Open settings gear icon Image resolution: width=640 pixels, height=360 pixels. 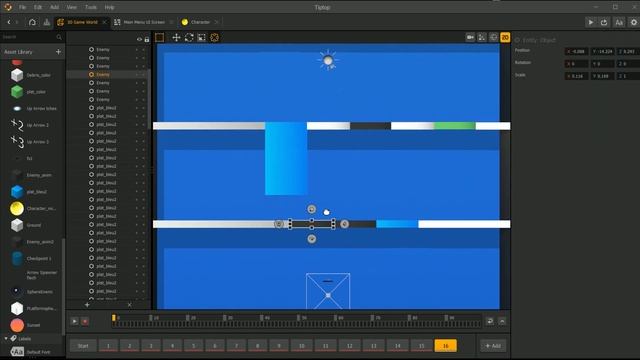coord(634,22)
